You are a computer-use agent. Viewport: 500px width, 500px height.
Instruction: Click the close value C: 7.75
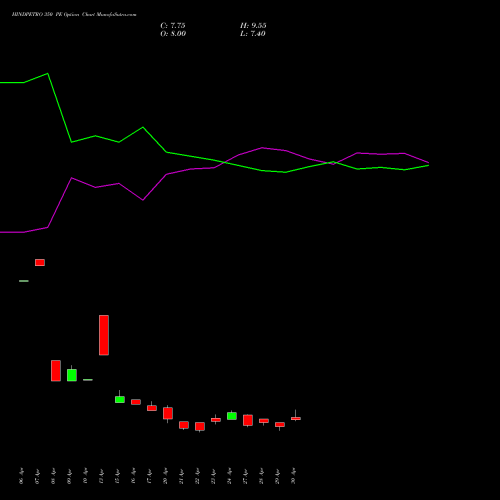173,26
